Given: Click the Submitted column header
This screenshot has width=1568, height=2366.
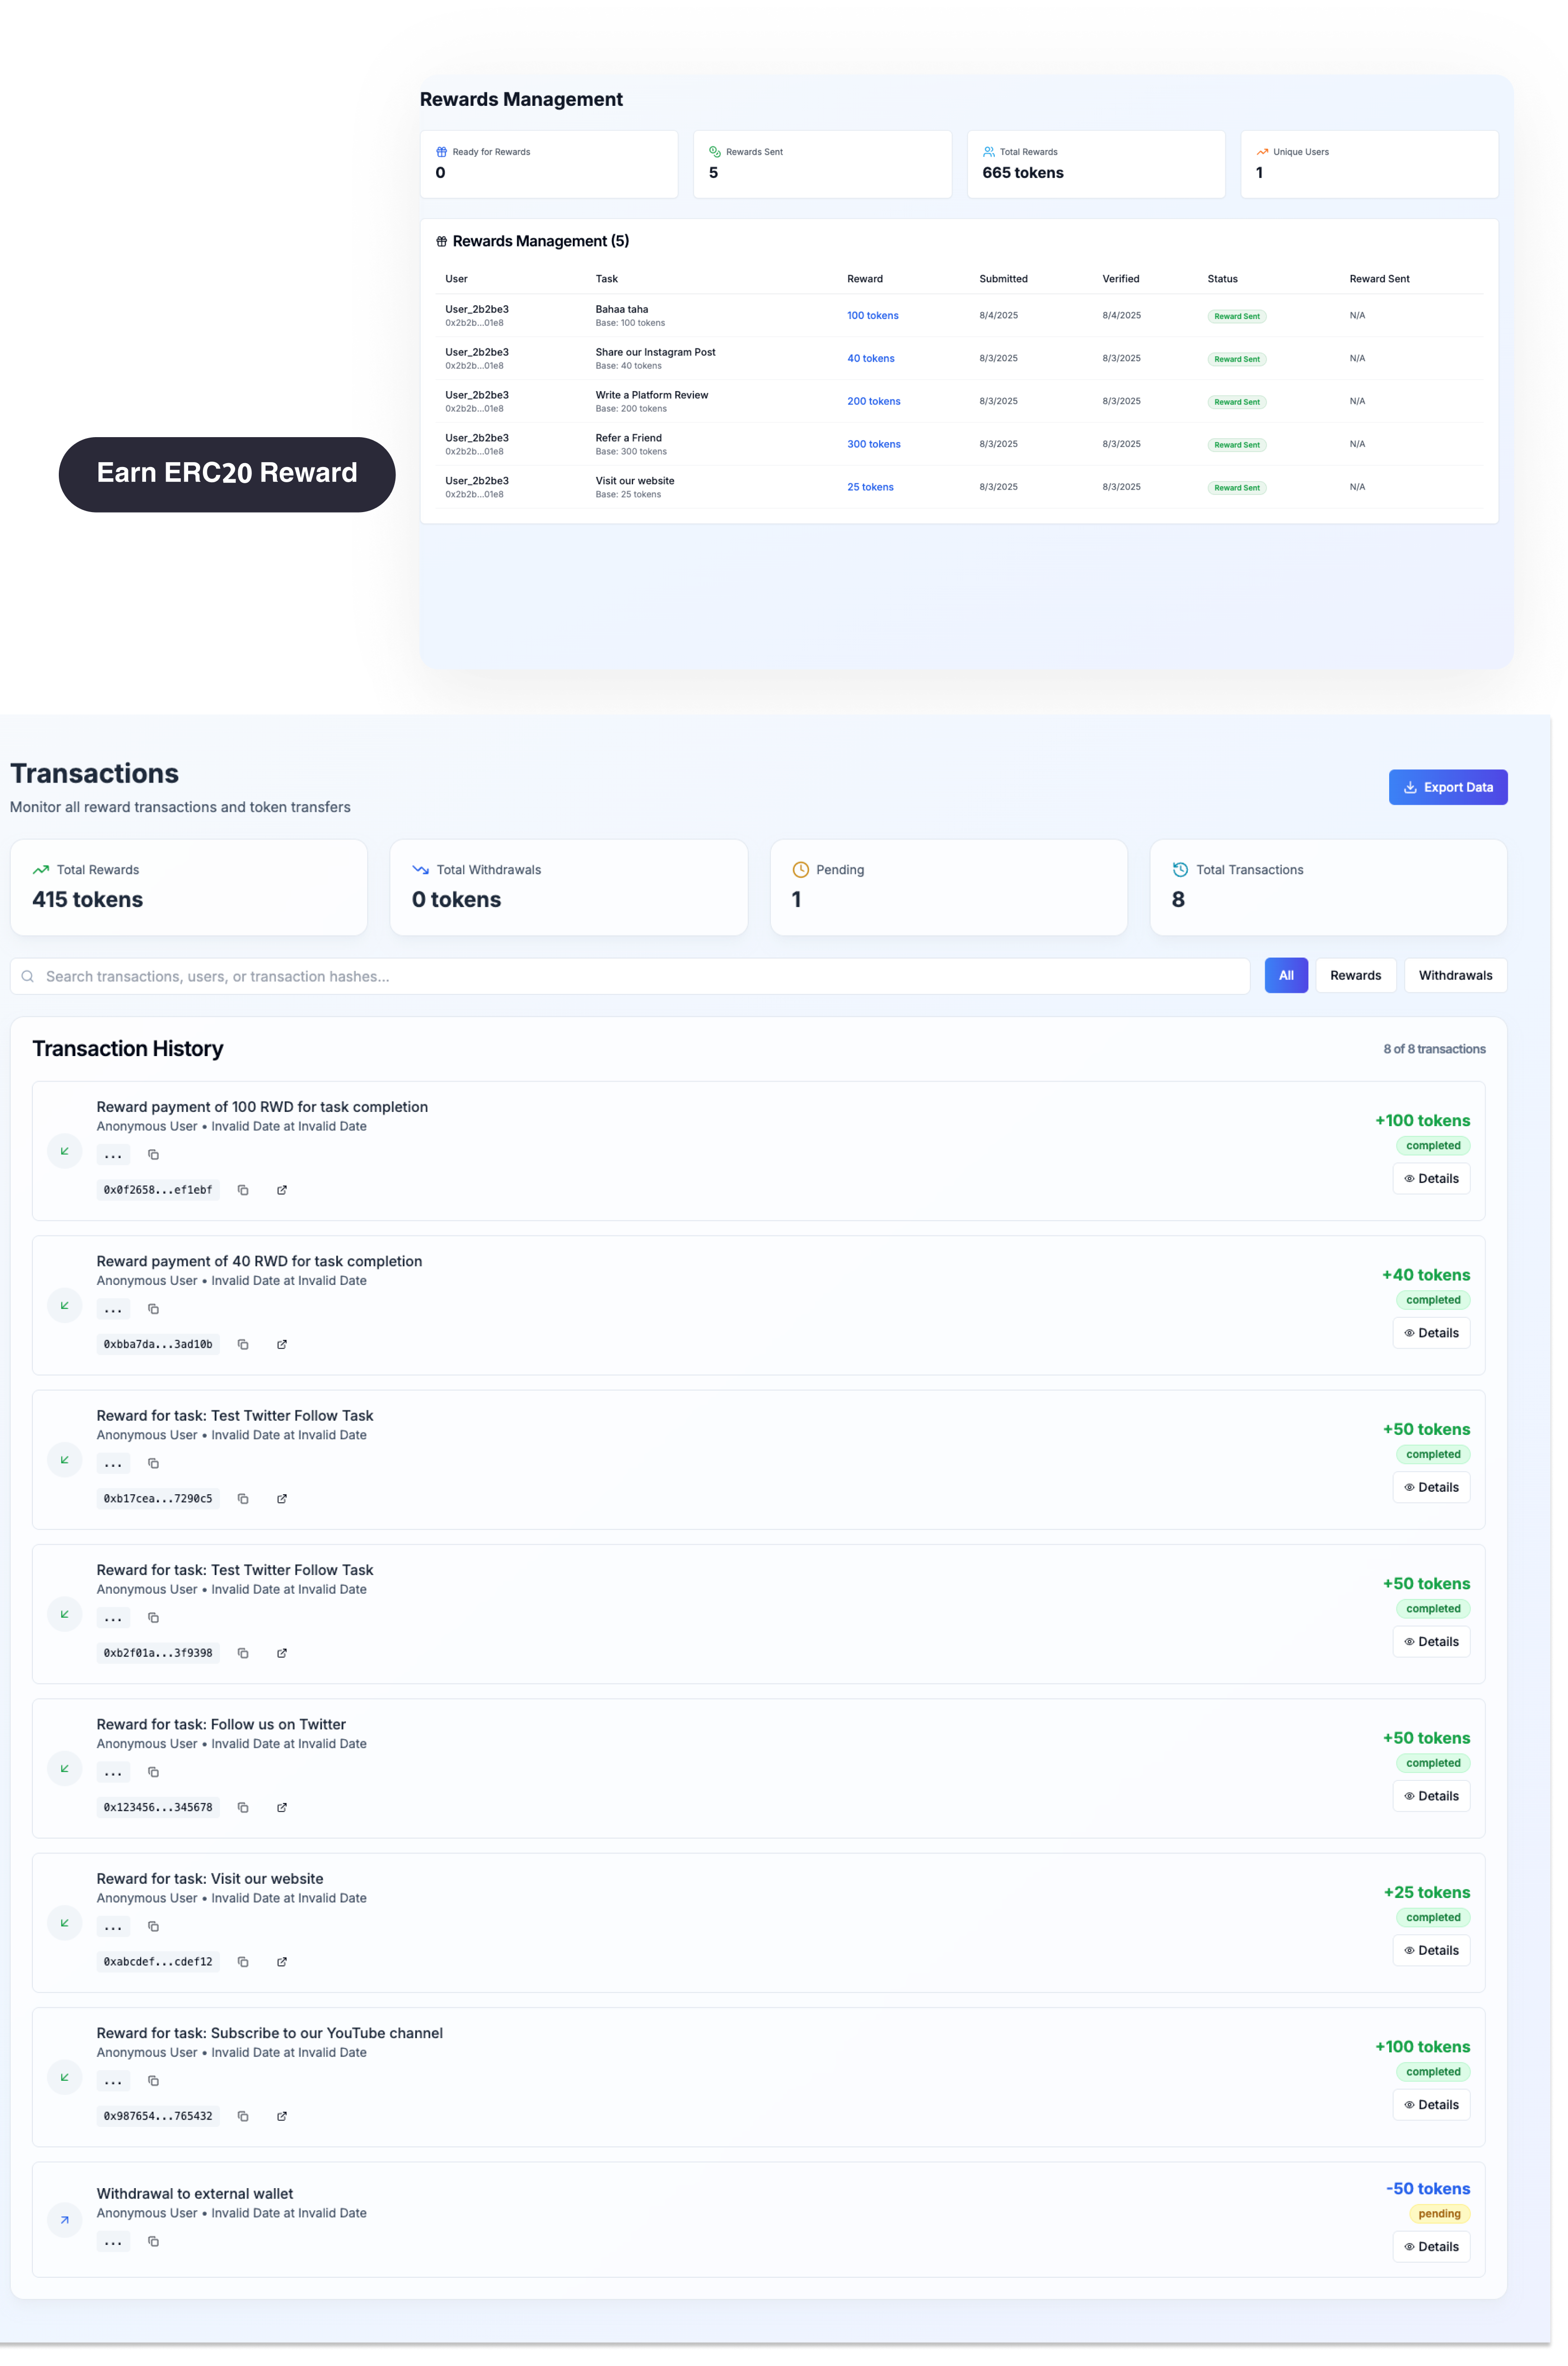Looking at the screenshot, I should coord(1003,279).
